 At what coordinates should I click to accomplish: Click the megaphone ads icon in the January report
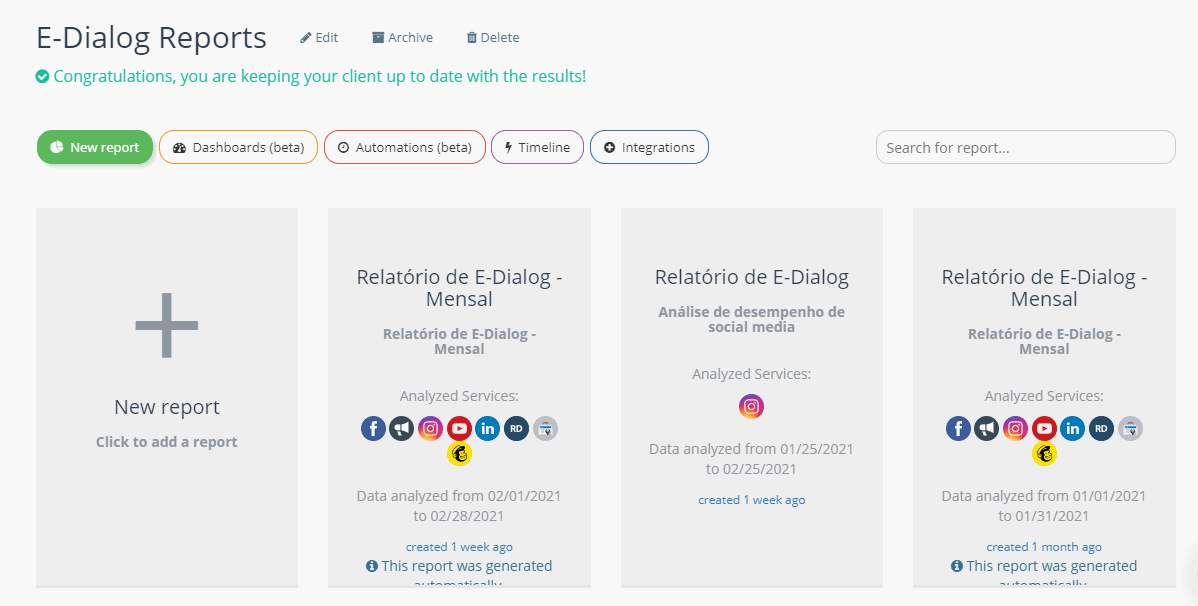pyautogui.click(x=987, y=429)
